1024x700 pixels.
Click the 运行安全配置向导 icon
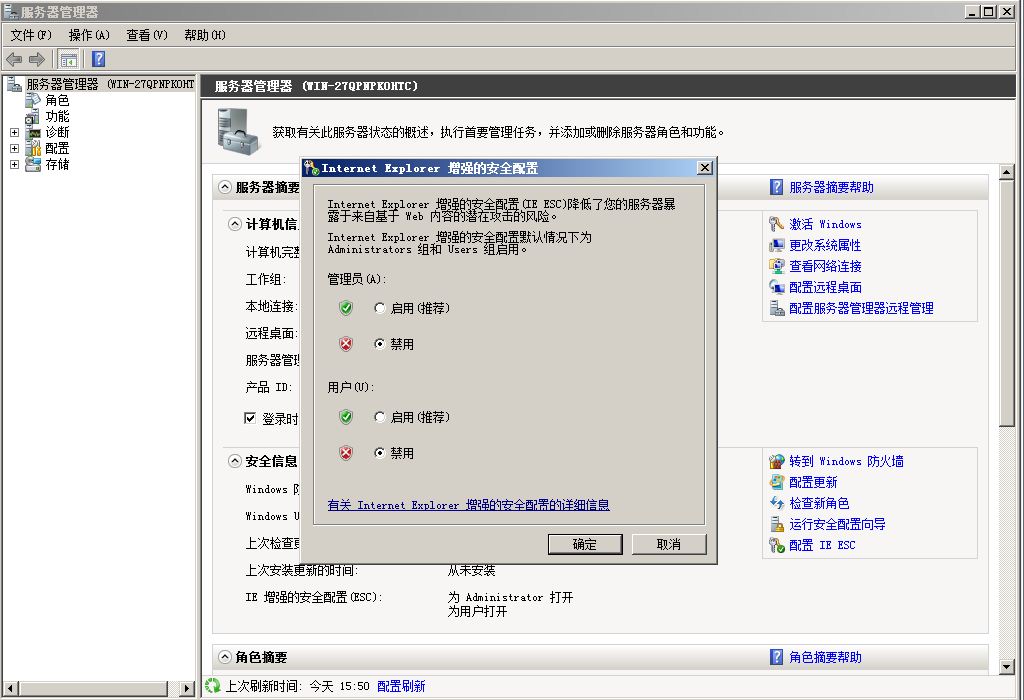click(x=776, y=524)
